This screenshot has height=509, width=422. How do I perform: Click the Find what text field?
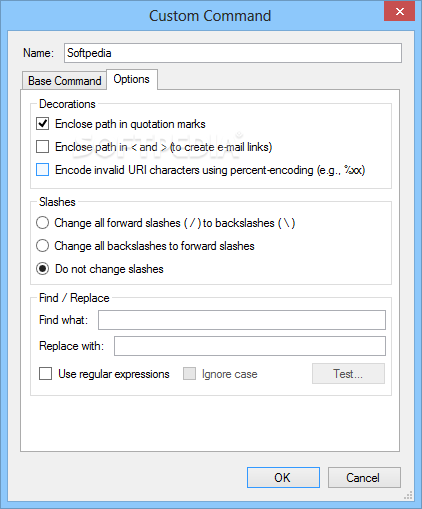point(242,320)
